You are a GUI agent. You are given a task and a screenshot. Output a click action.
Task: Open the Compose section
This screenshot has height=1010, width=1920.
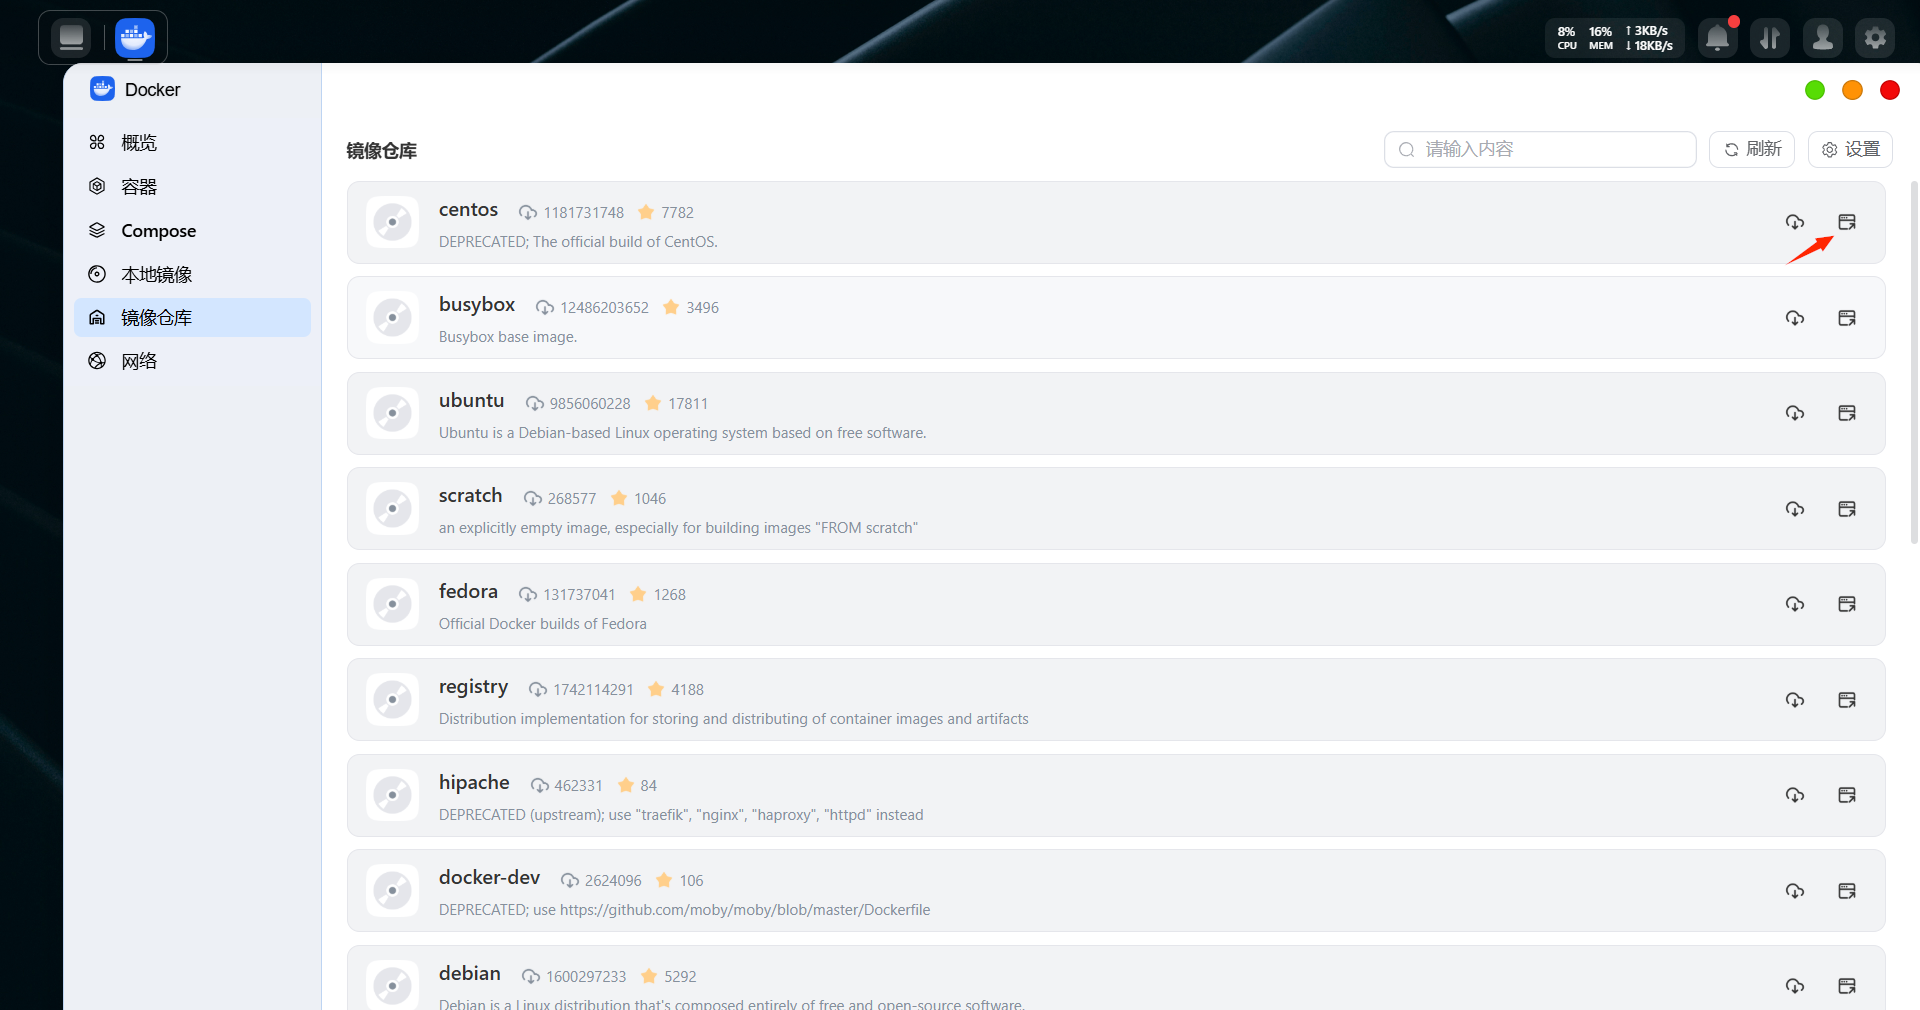[192, 231]
